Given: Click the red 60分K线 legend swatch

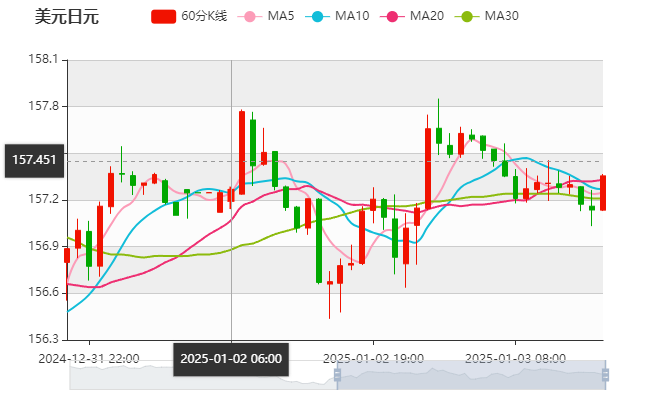Looking at the screenshot, I should (x=164, y=16).
